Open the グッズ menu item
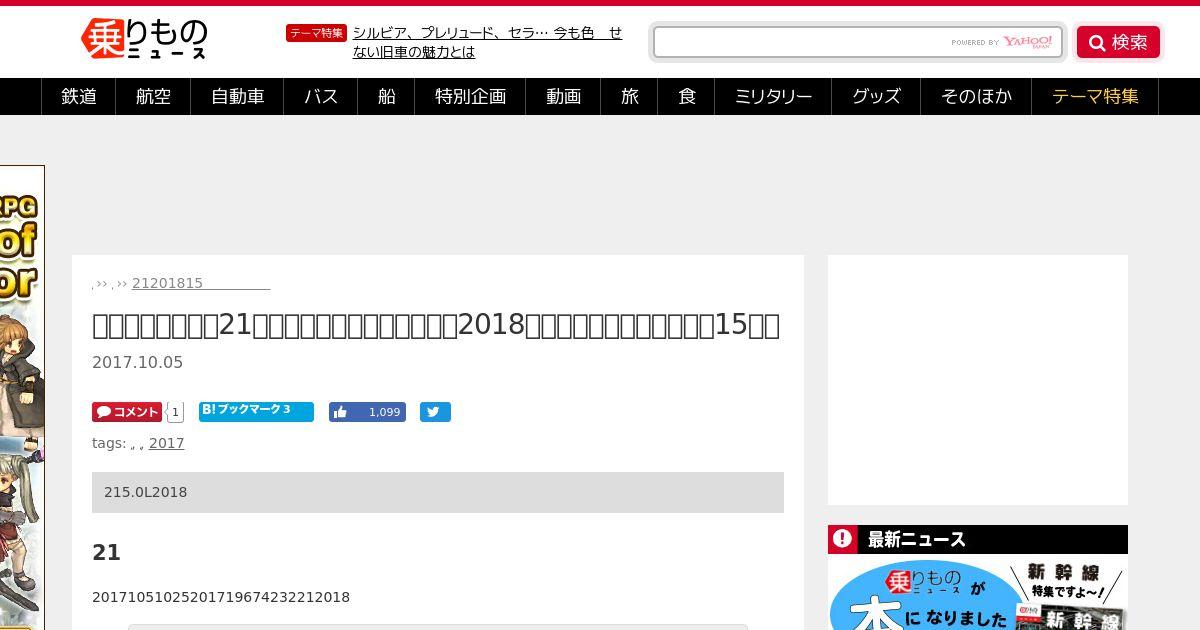 click(x=876, y=96)
